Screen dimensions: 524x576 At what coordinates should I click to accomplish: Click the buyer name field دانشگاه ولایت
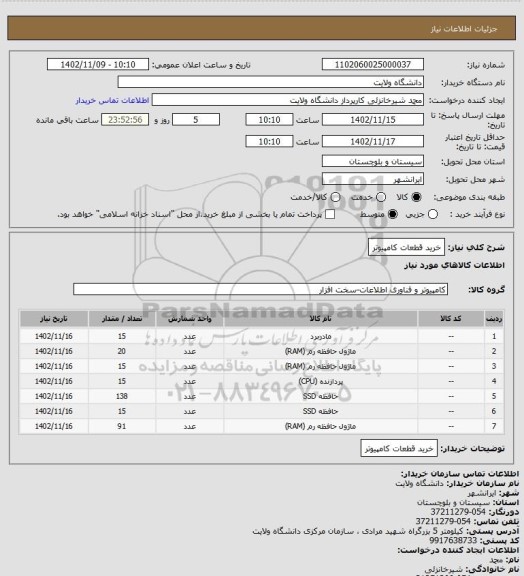[x=270, y=82]
